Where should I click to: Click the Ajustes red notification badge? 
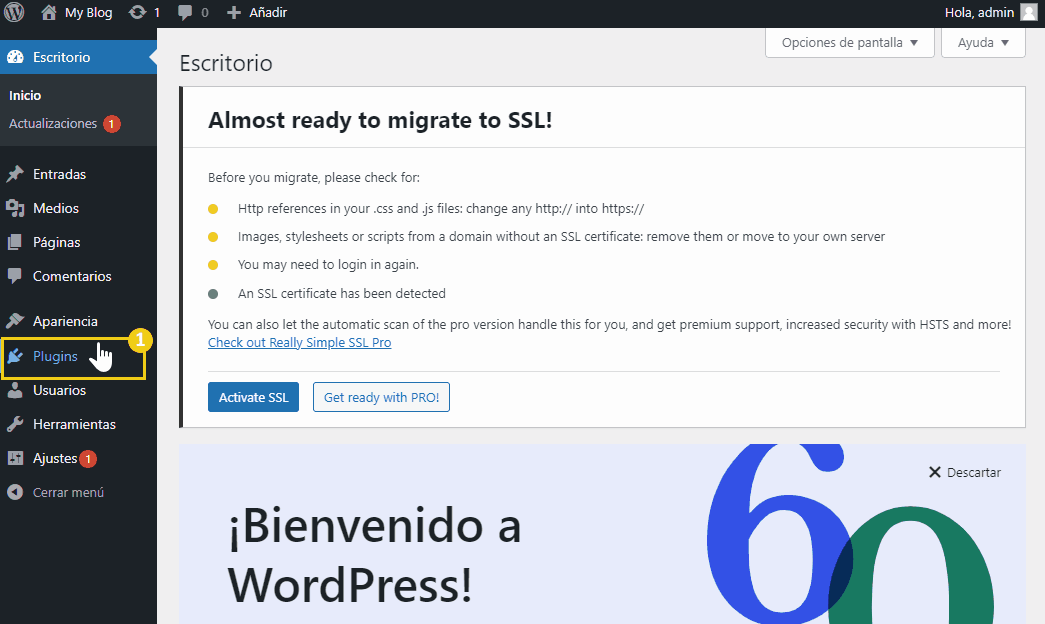coord(87,459)
